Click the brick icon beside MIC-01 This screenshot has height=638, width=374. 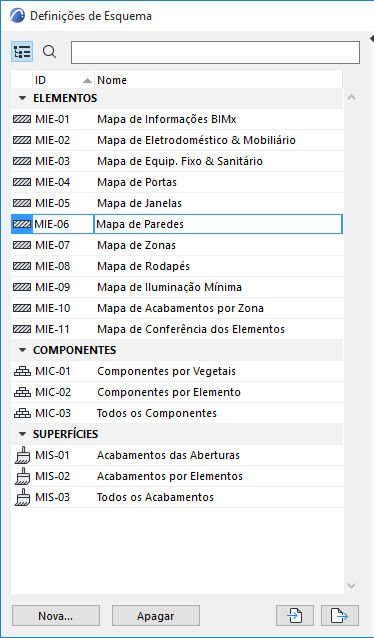coord(22,371)
